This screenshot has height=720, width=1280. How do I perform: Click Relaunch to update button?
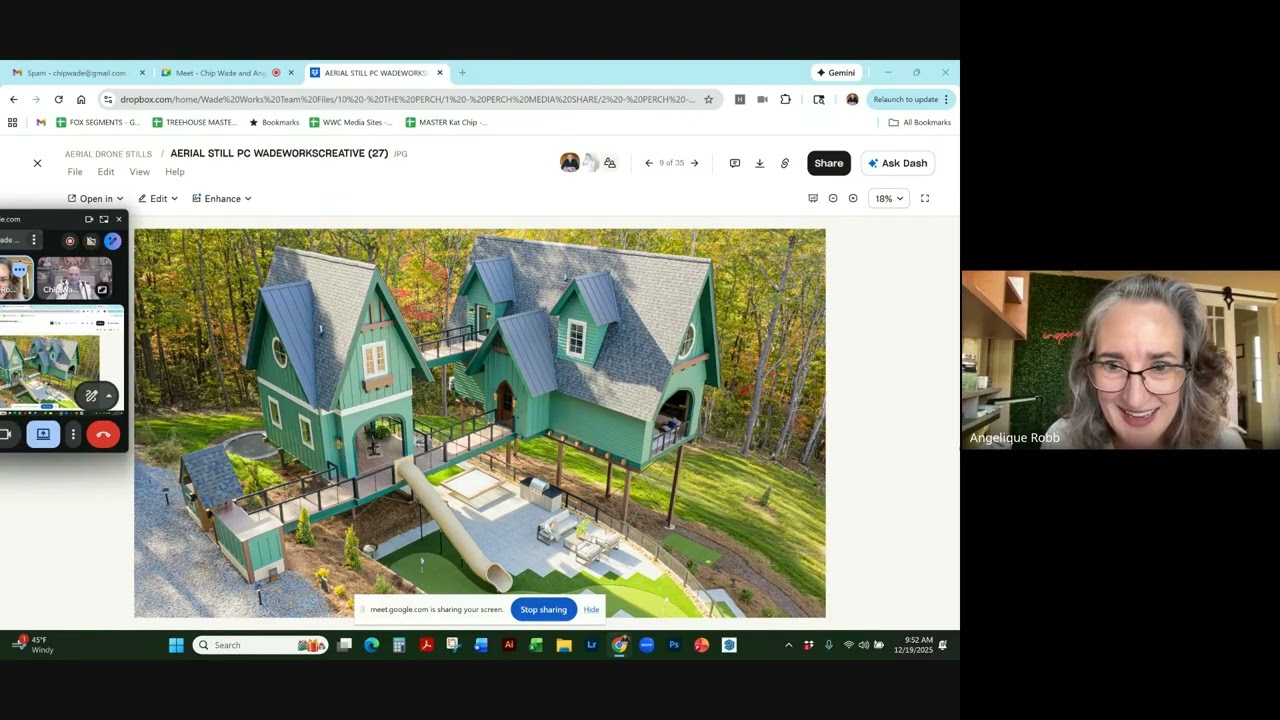(906, 99)
